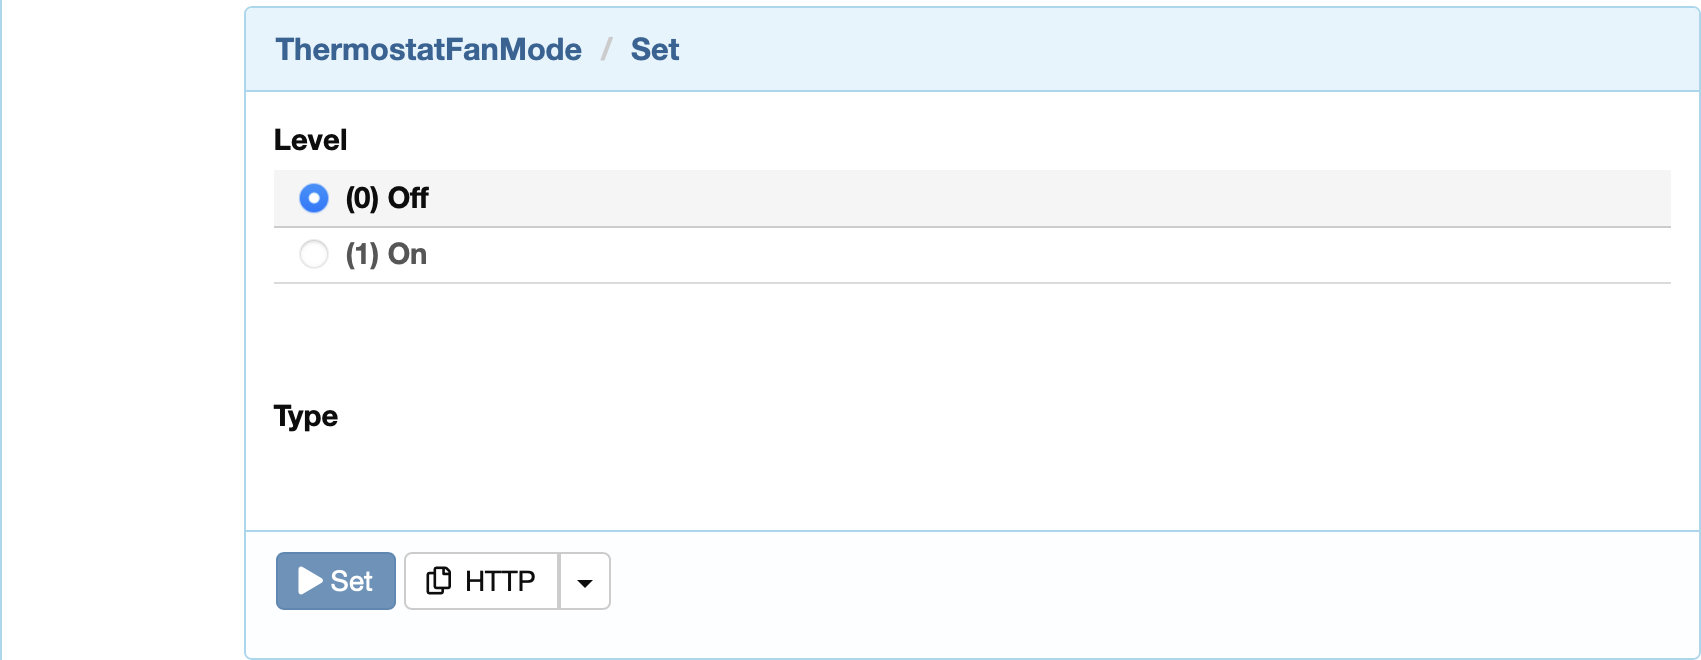Select the (0) Off radio button

tap(314, 198)
